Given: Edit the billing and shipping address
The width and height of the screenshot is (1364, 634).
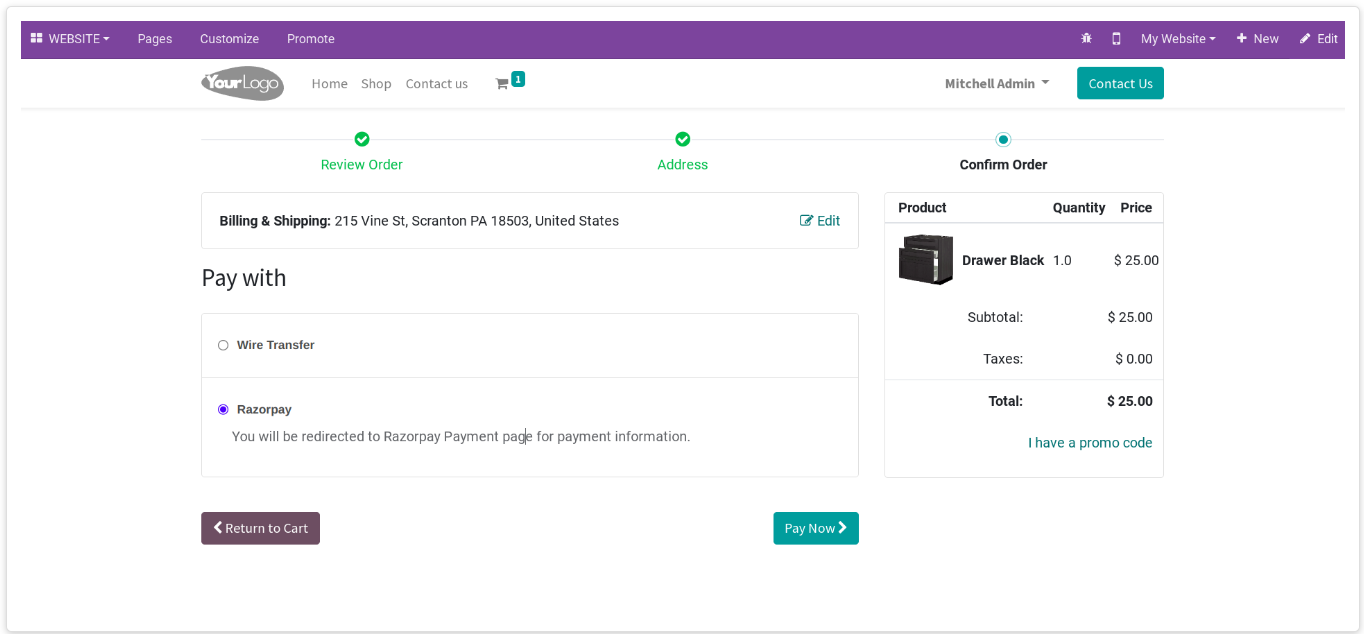Looking at the screenshot, I should click(820, 221).
